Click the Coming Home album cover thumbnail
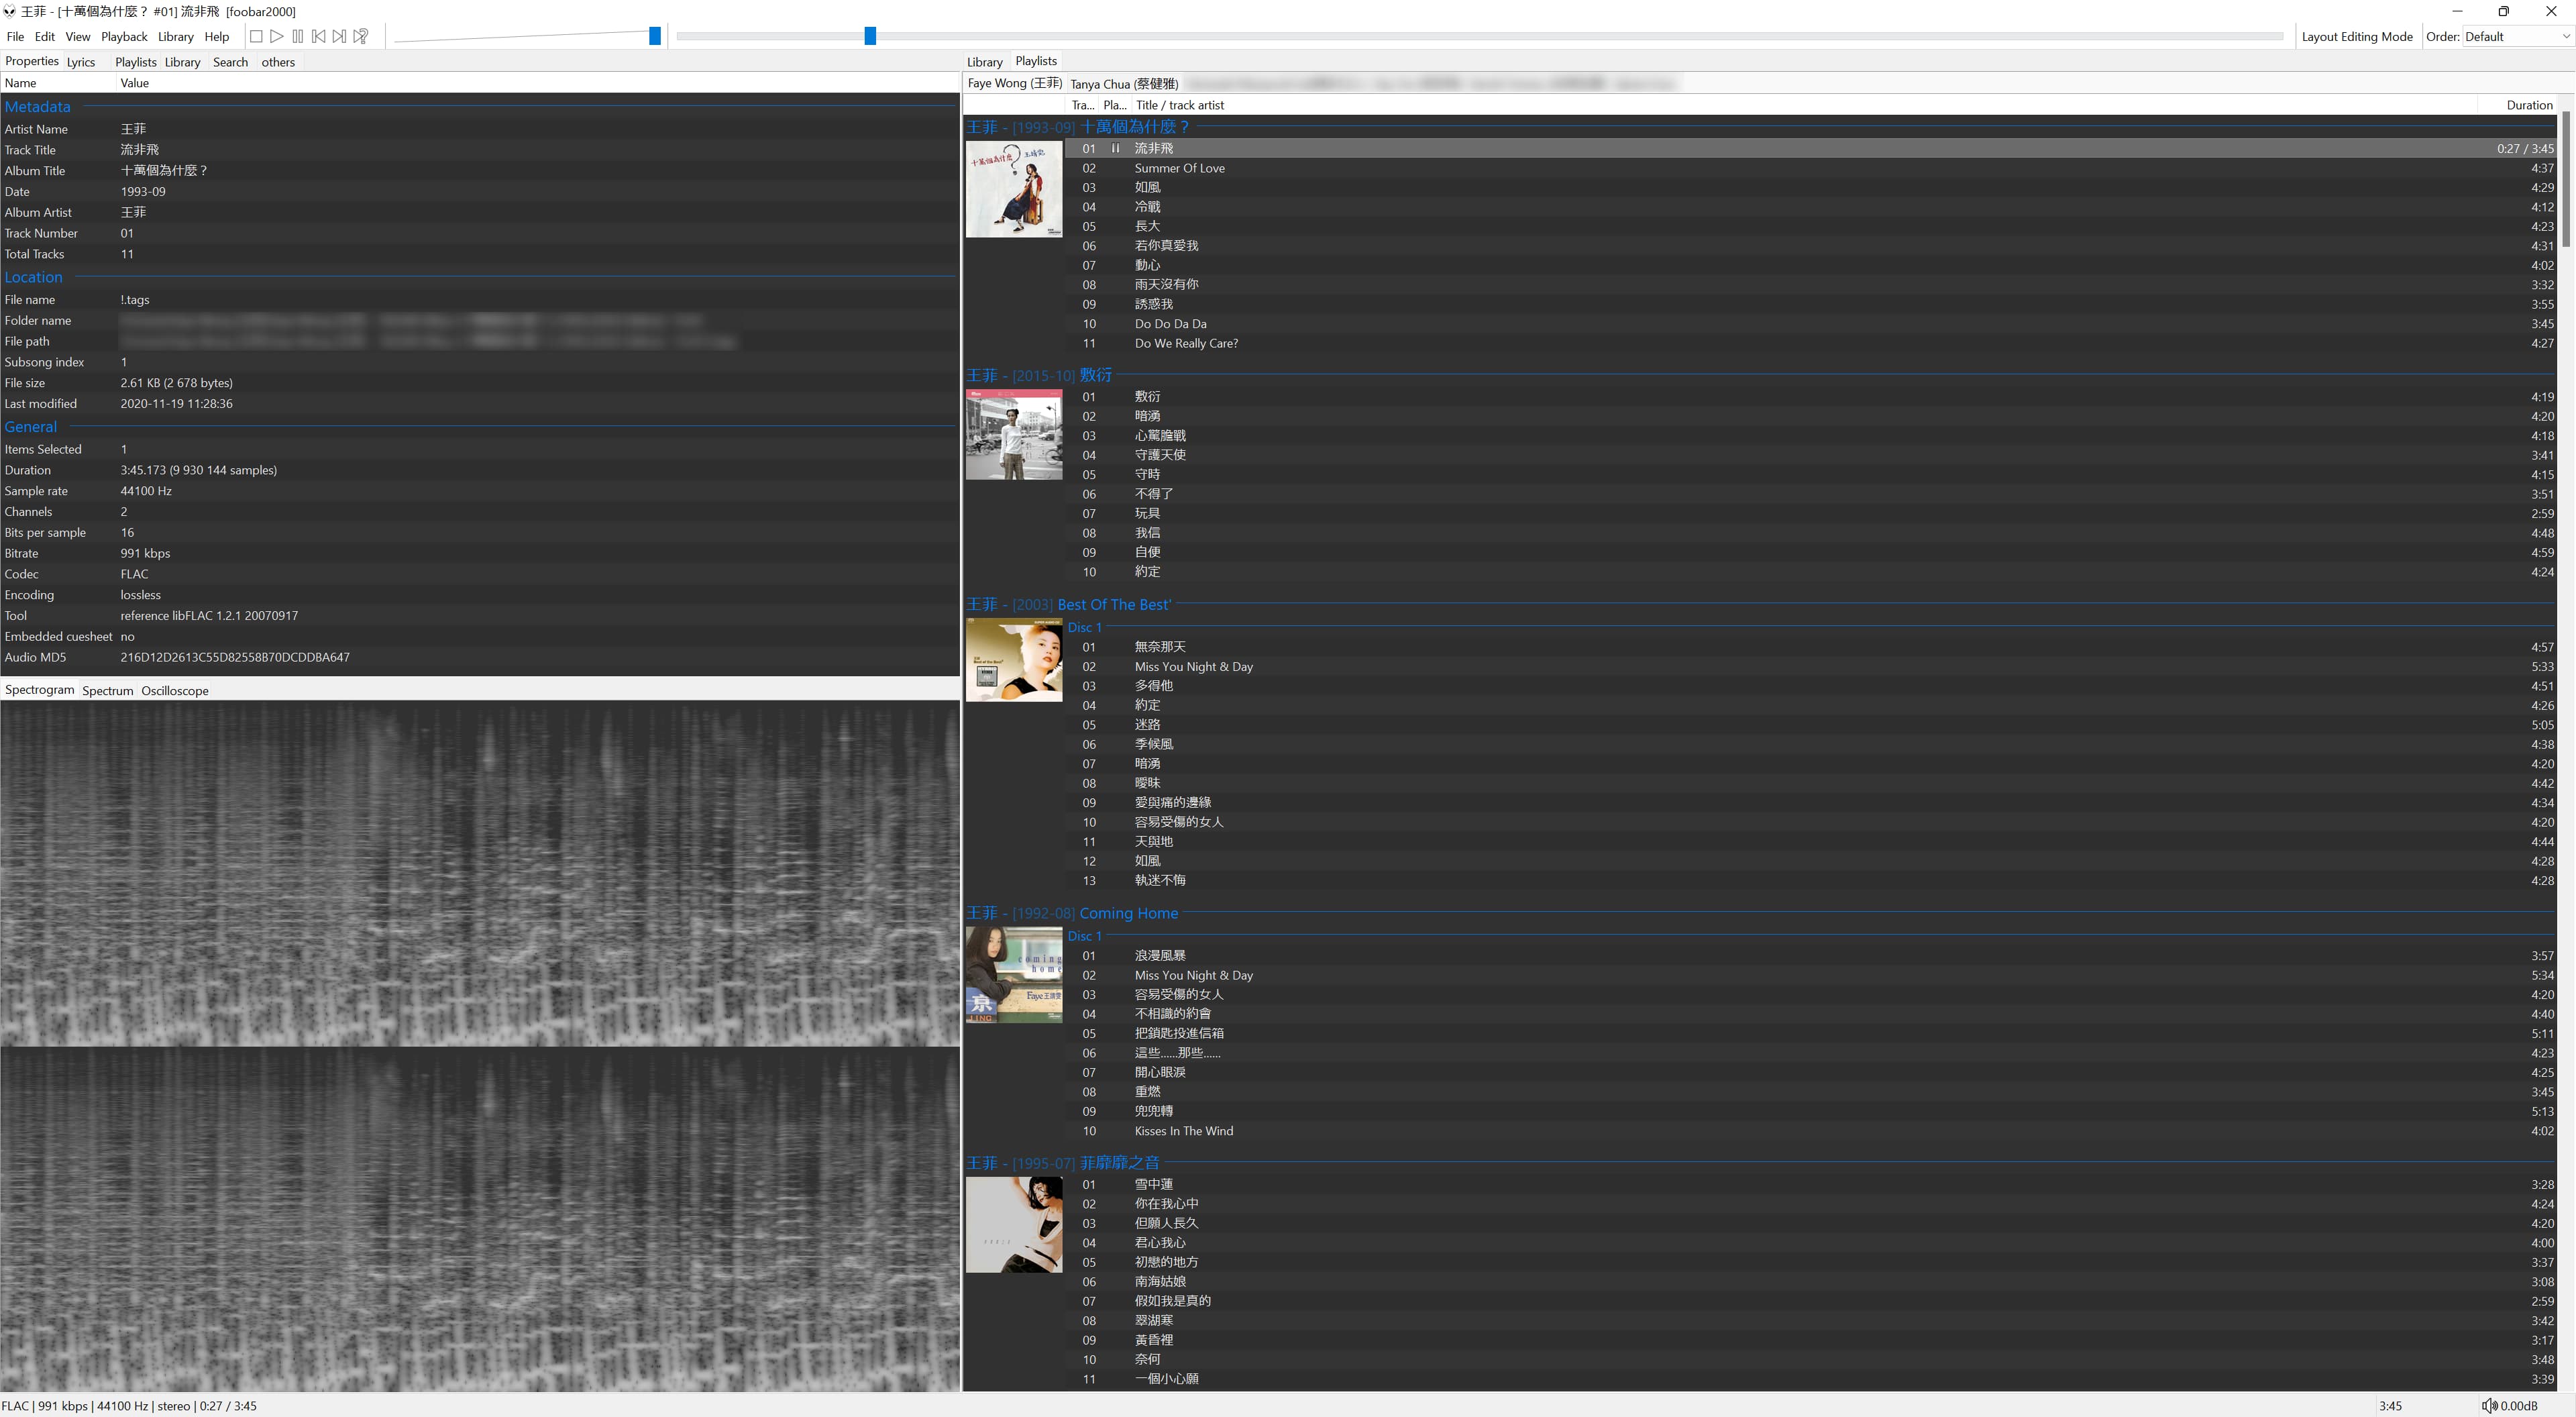 pos(1013,975)
